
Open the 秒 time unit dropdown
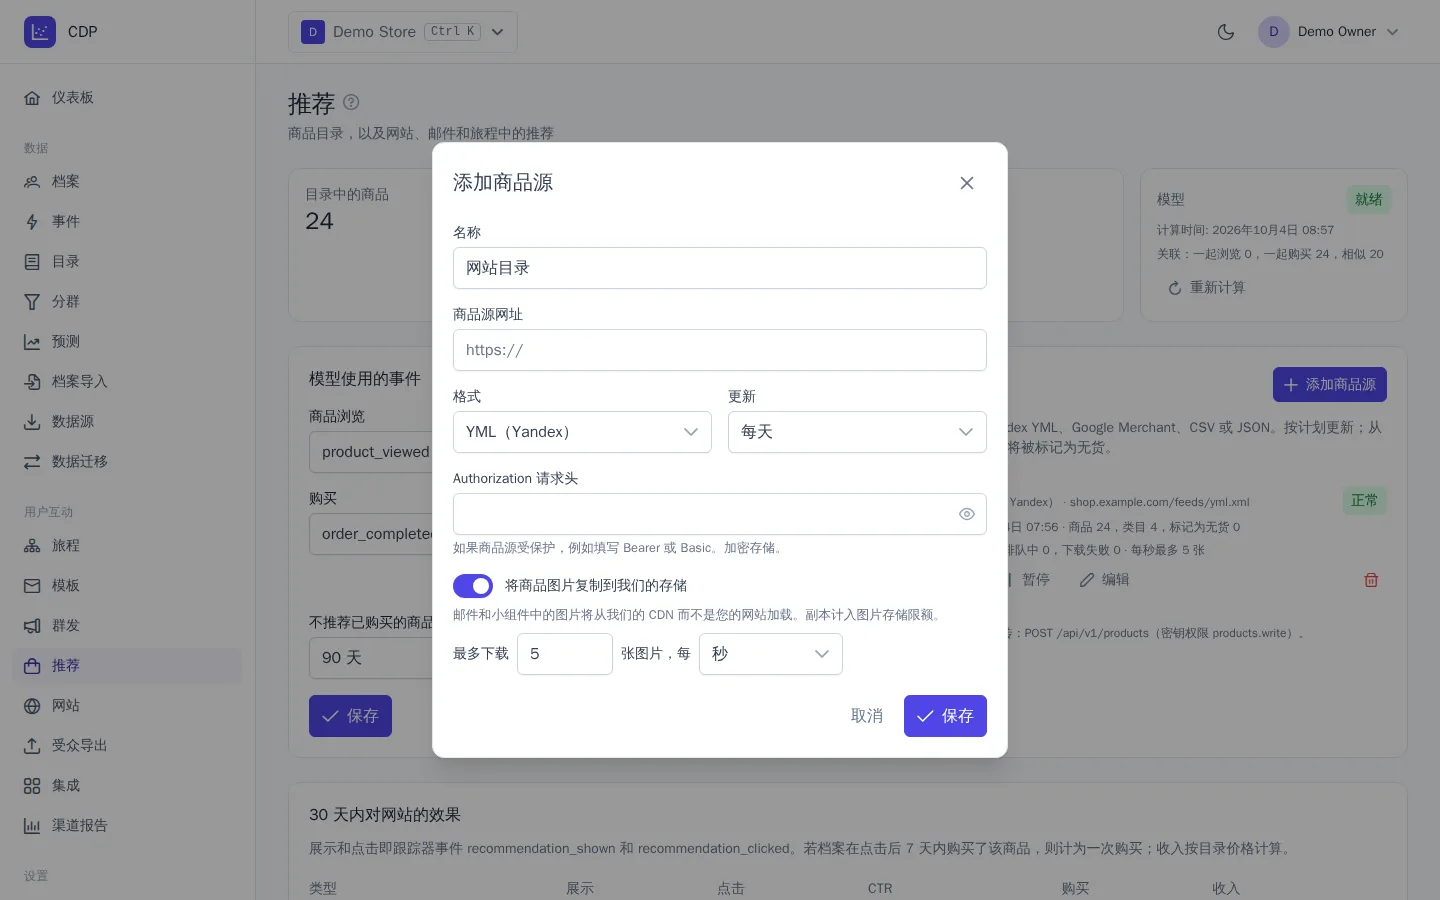point(771,654)
